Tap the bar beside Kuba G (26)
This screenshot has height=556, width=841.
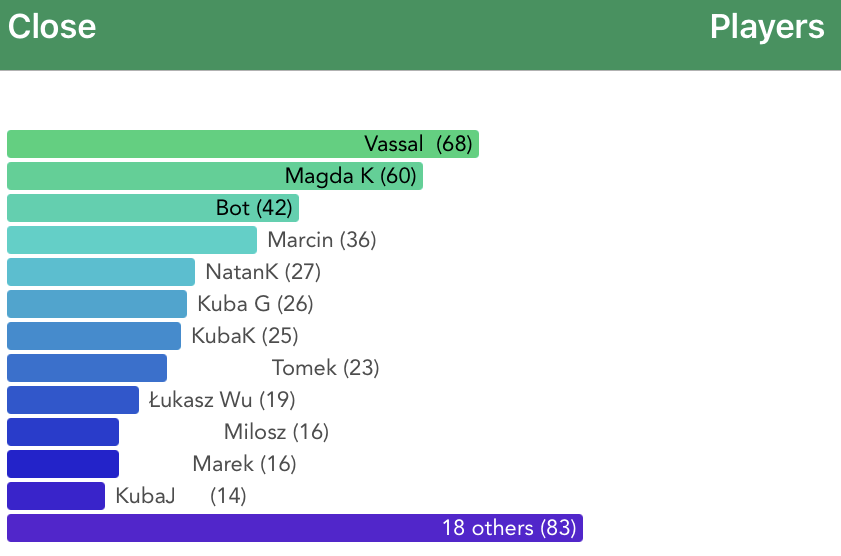pyautogui.click(x=97, y=304)
